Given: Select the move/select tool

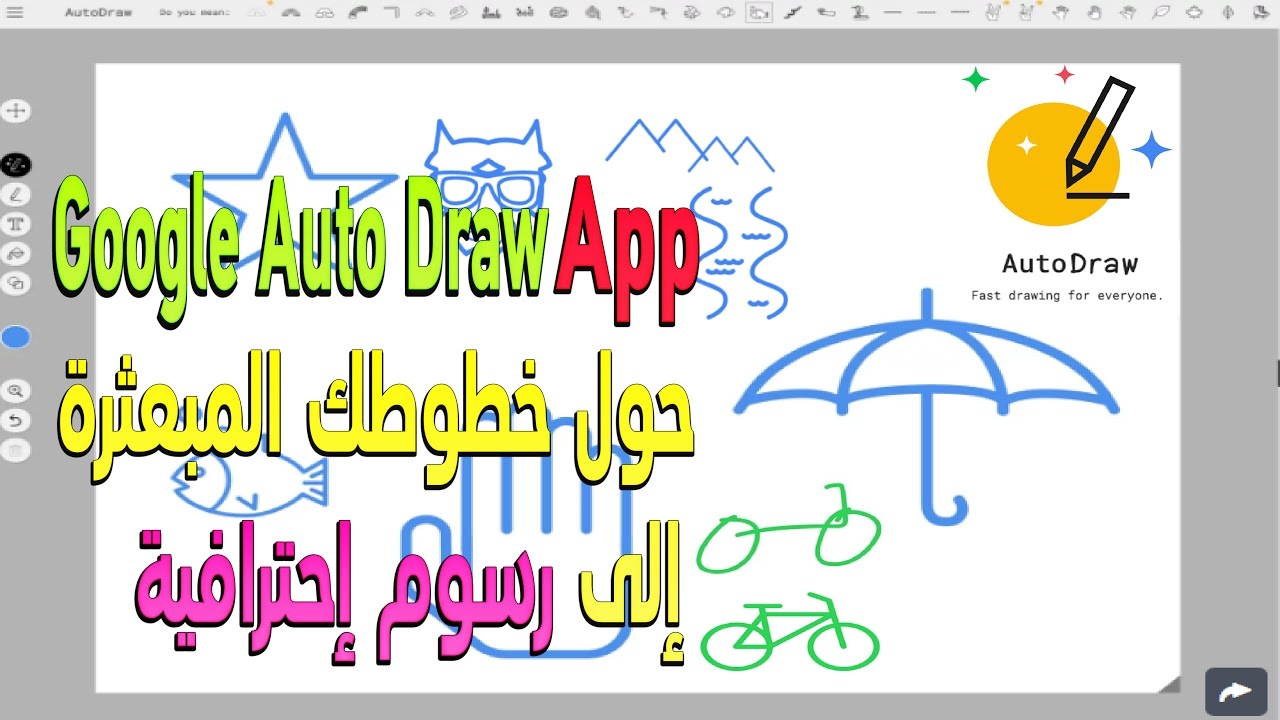Looking at the screenshot, I should tap(16, 111).
